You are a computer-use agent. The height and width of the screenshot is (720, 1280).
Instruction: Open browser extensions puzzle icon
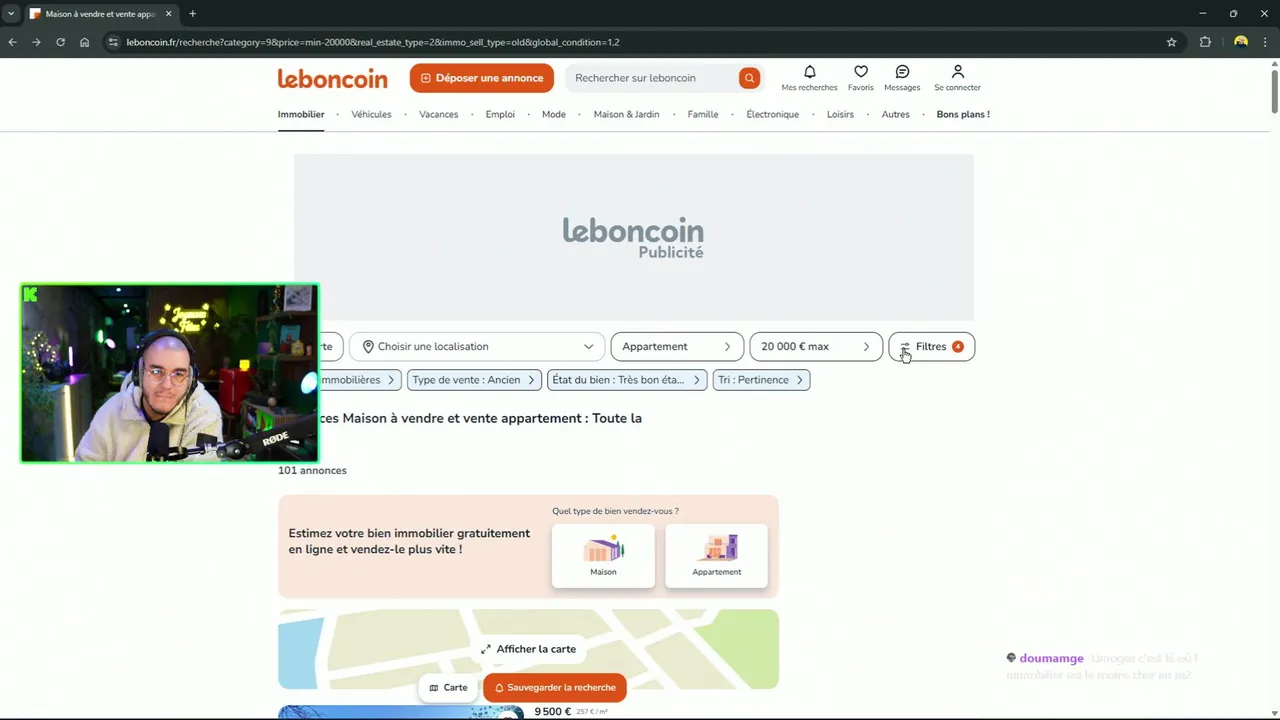tap(1205, 42)
